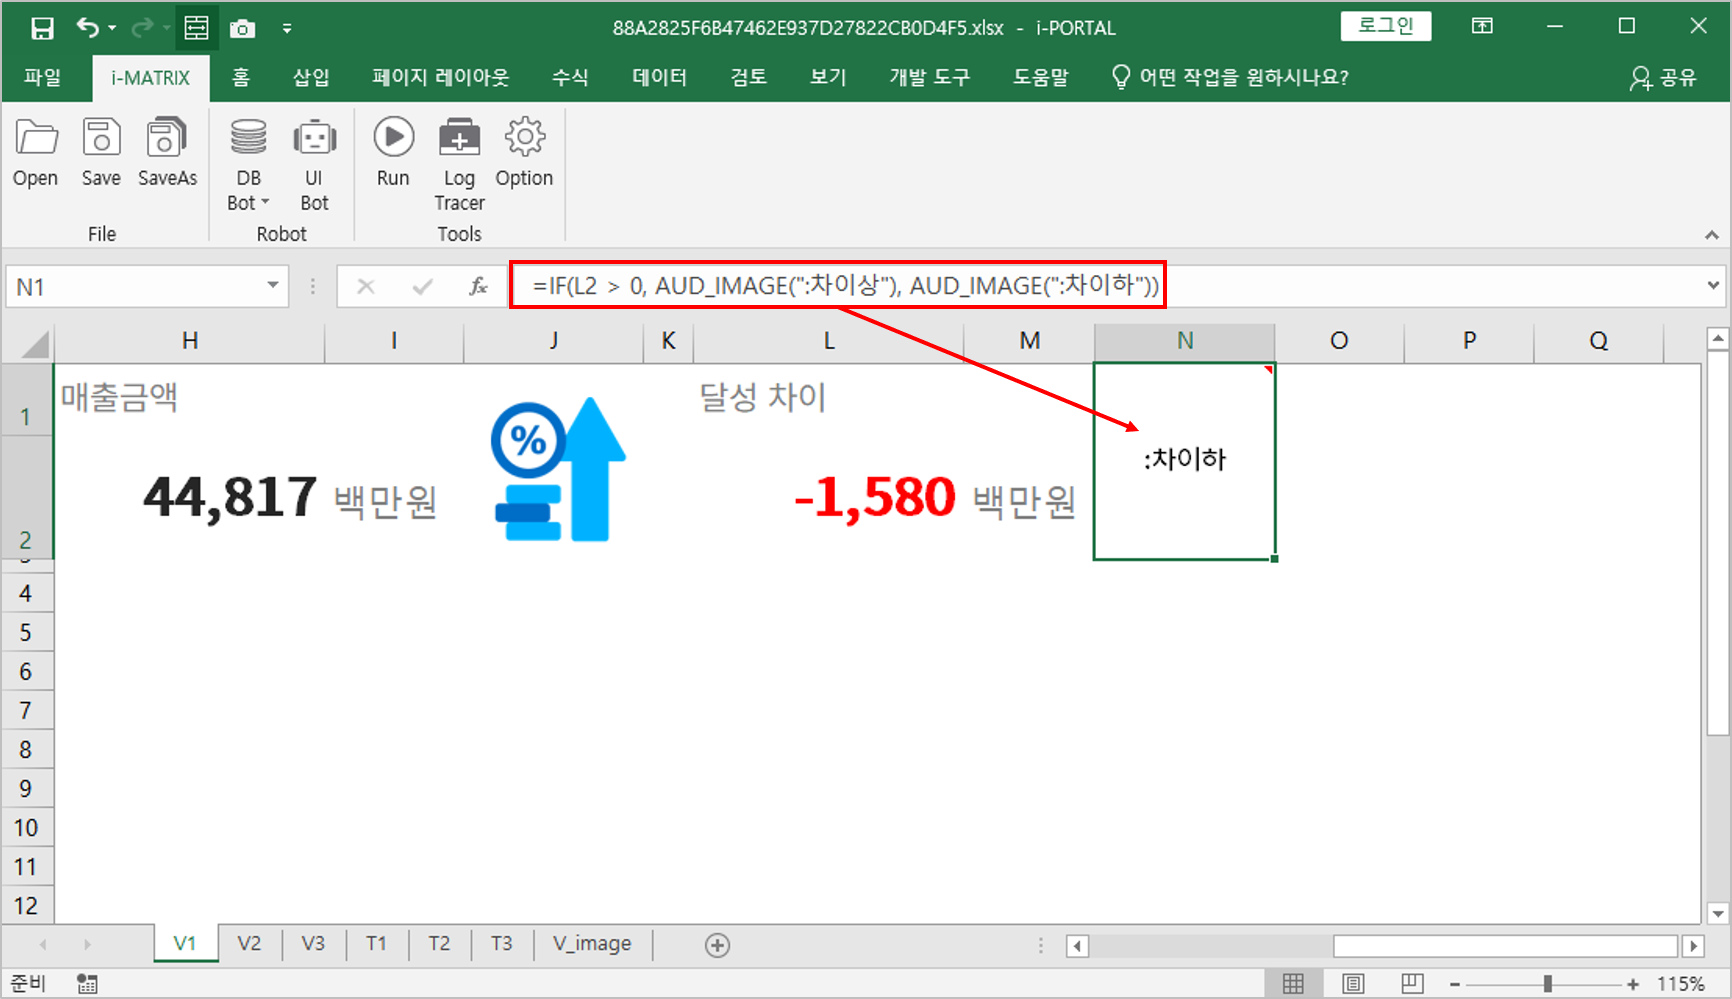This screenshot has width=1732, height=999.
Task: Click the 공유 share button
Action: pyautogui.click(x=1664, y=78)
